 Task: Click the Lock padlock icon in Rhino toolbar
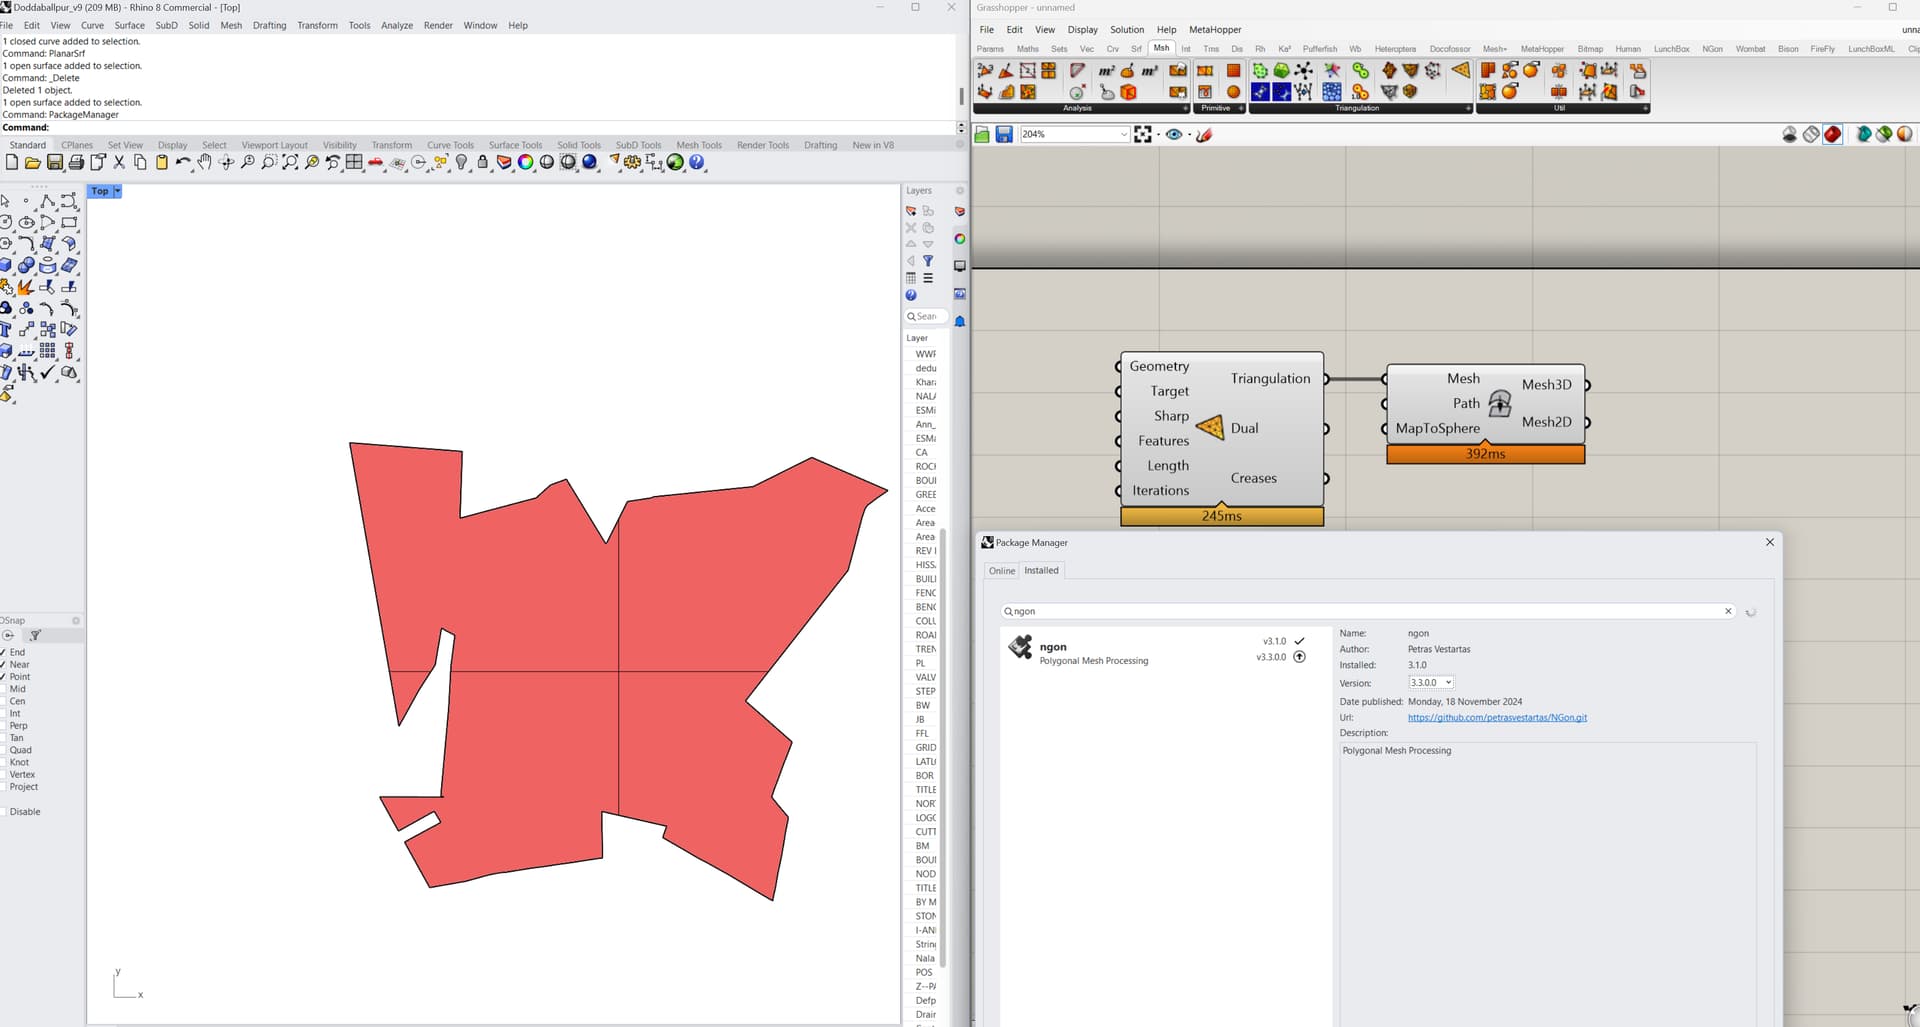pyautogui.click(x=483, y=162)
